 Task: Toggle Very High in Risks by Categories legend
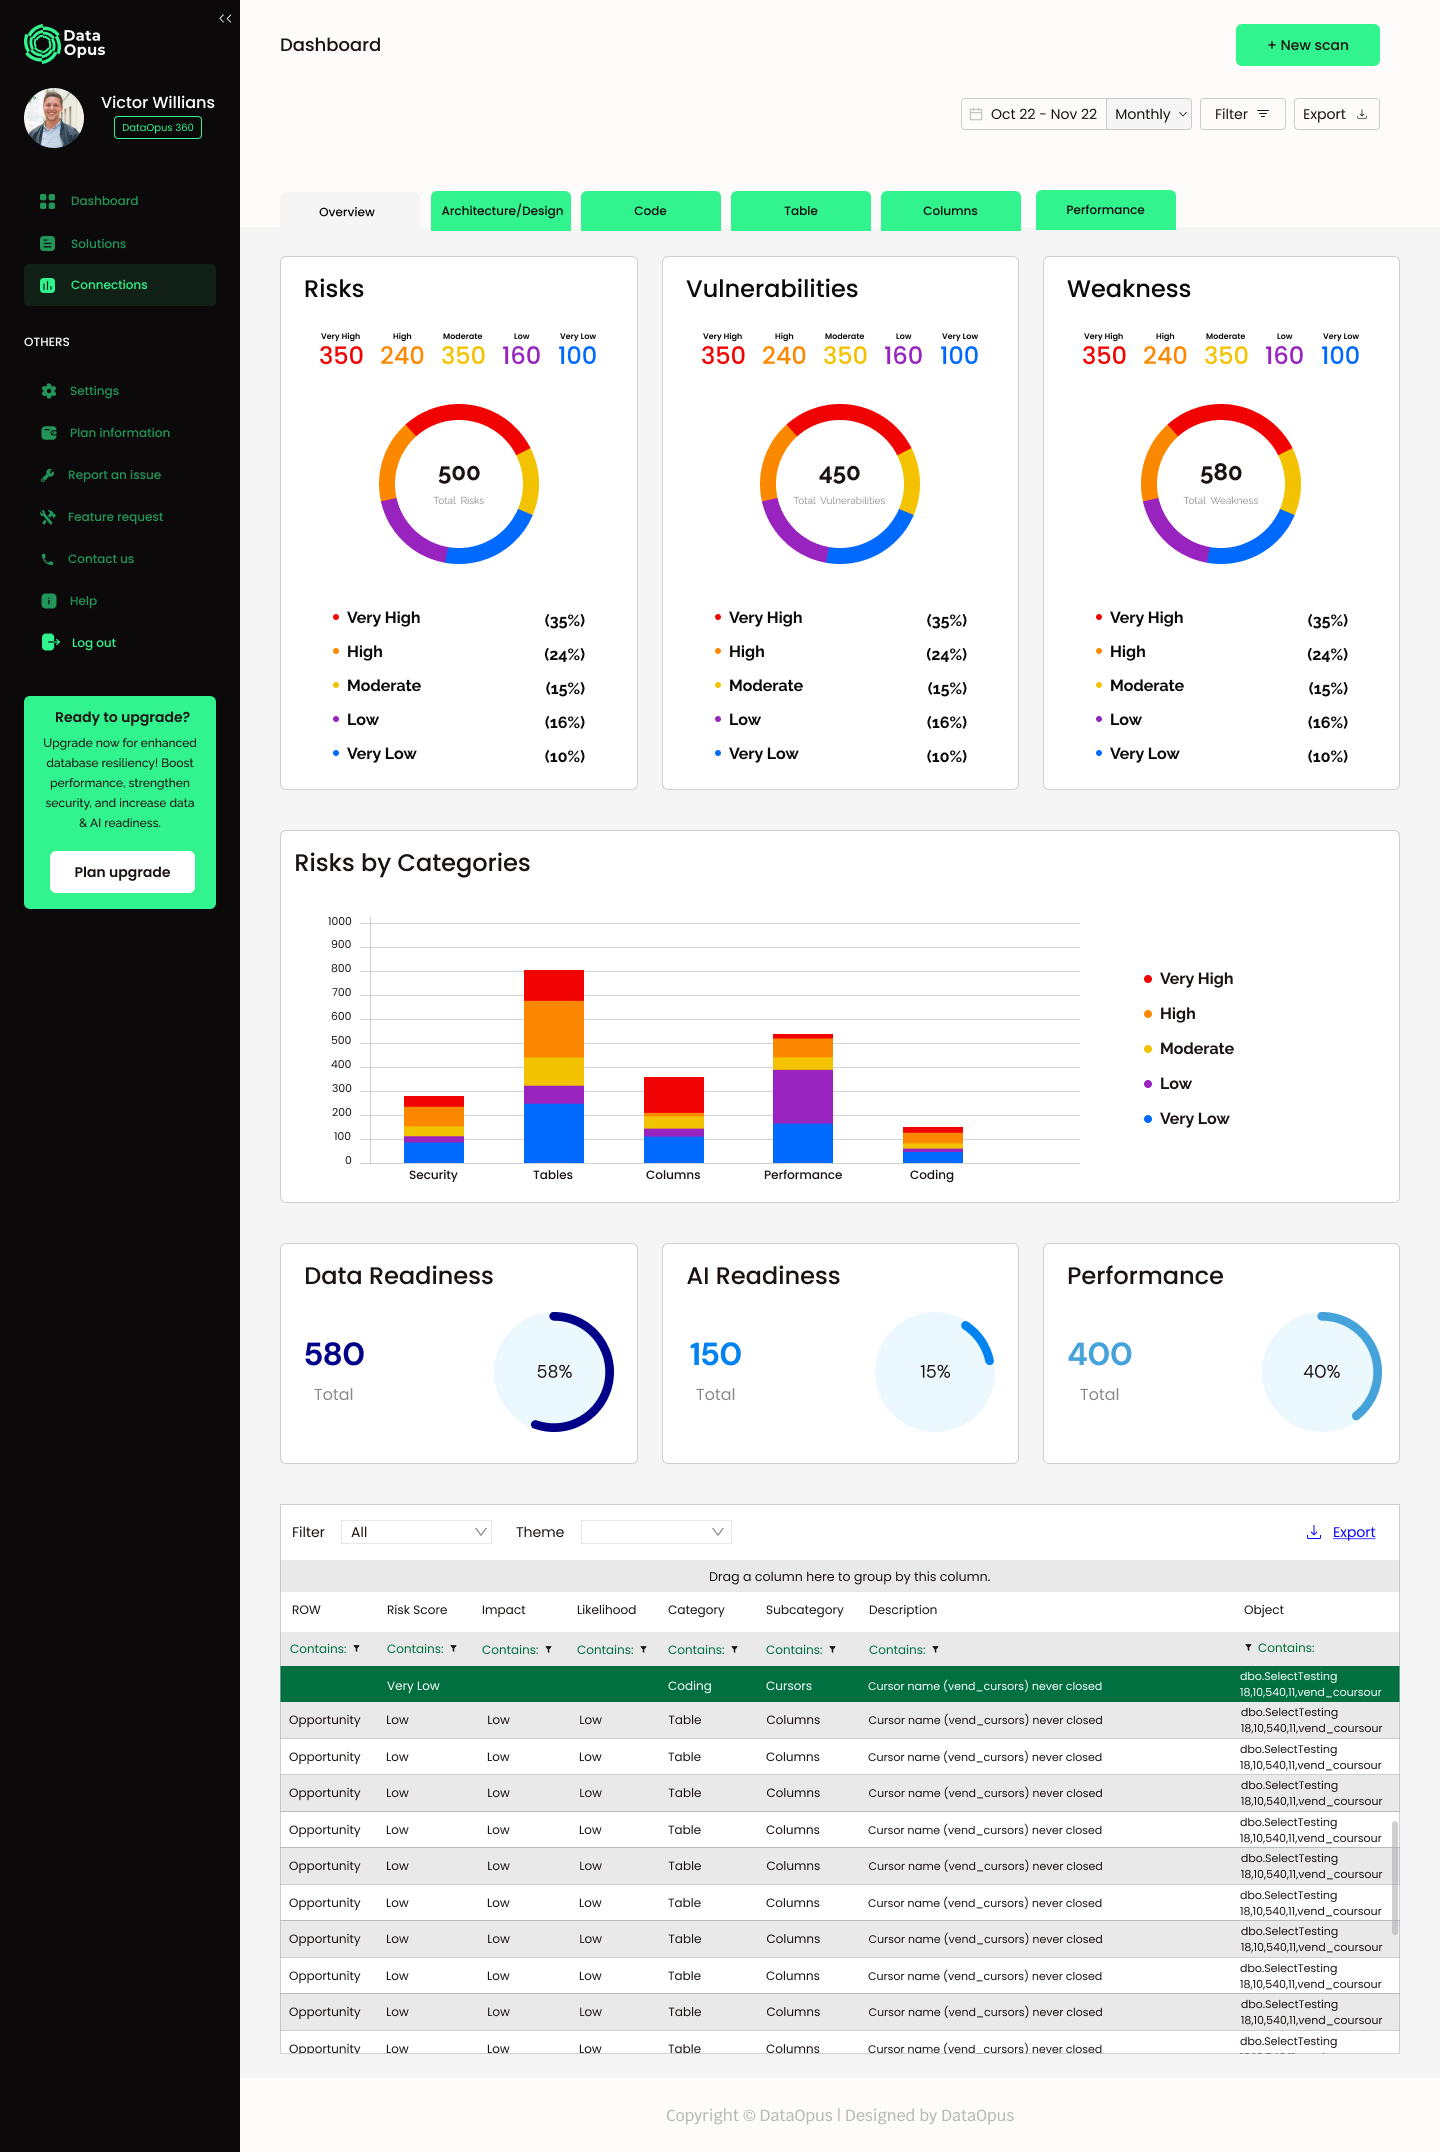tap(1188, 979)
